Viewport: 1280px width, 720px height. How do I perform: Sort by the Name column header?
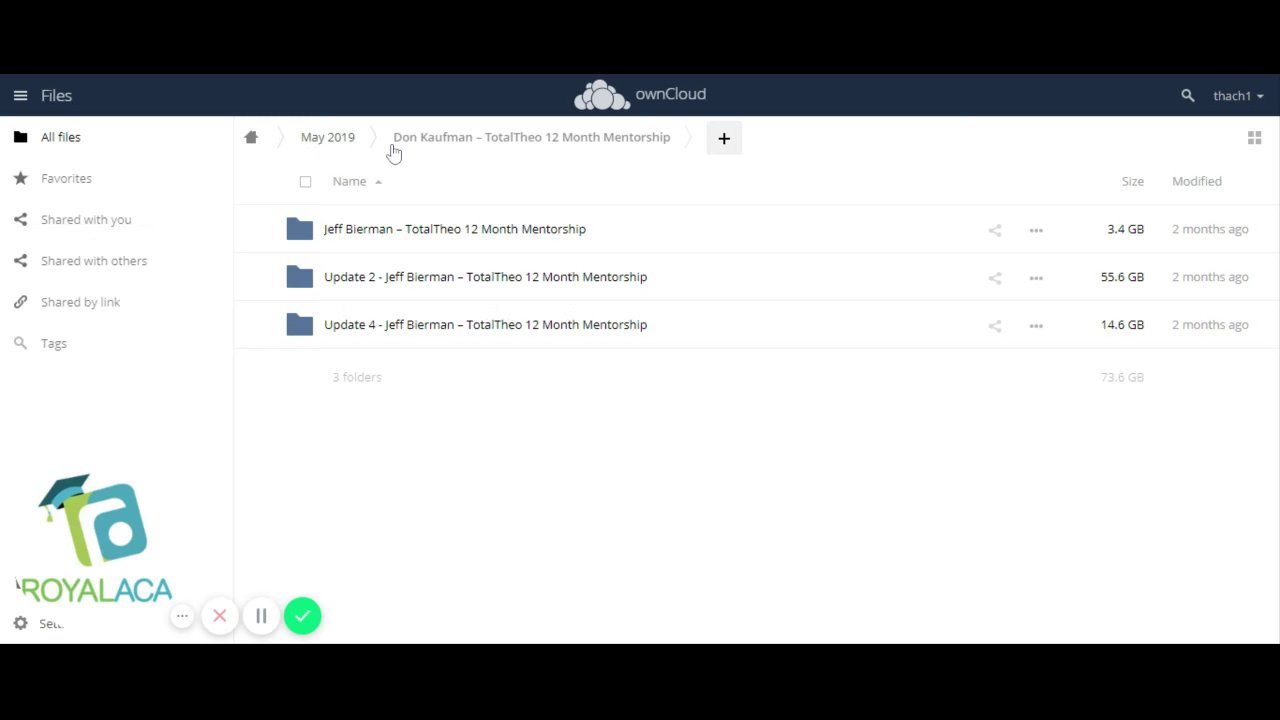(x=349, y=181)
